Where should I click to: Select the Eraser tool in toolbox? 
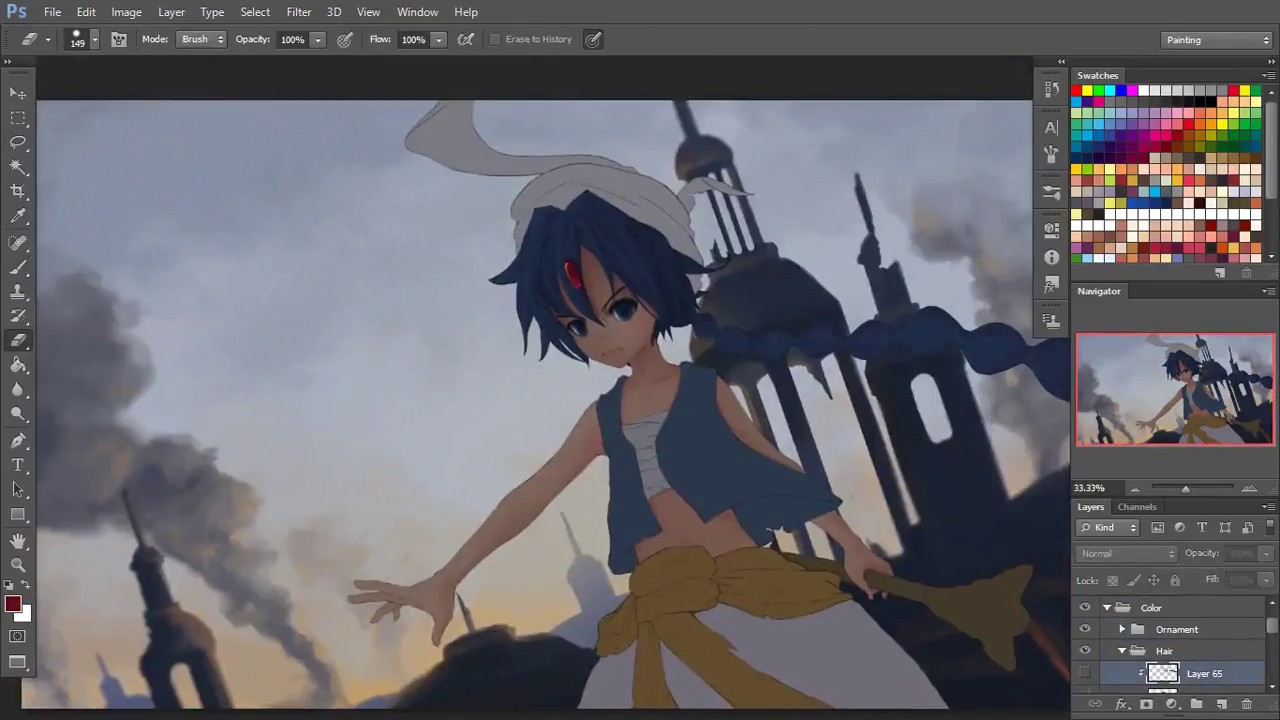[x=18, y=341]
